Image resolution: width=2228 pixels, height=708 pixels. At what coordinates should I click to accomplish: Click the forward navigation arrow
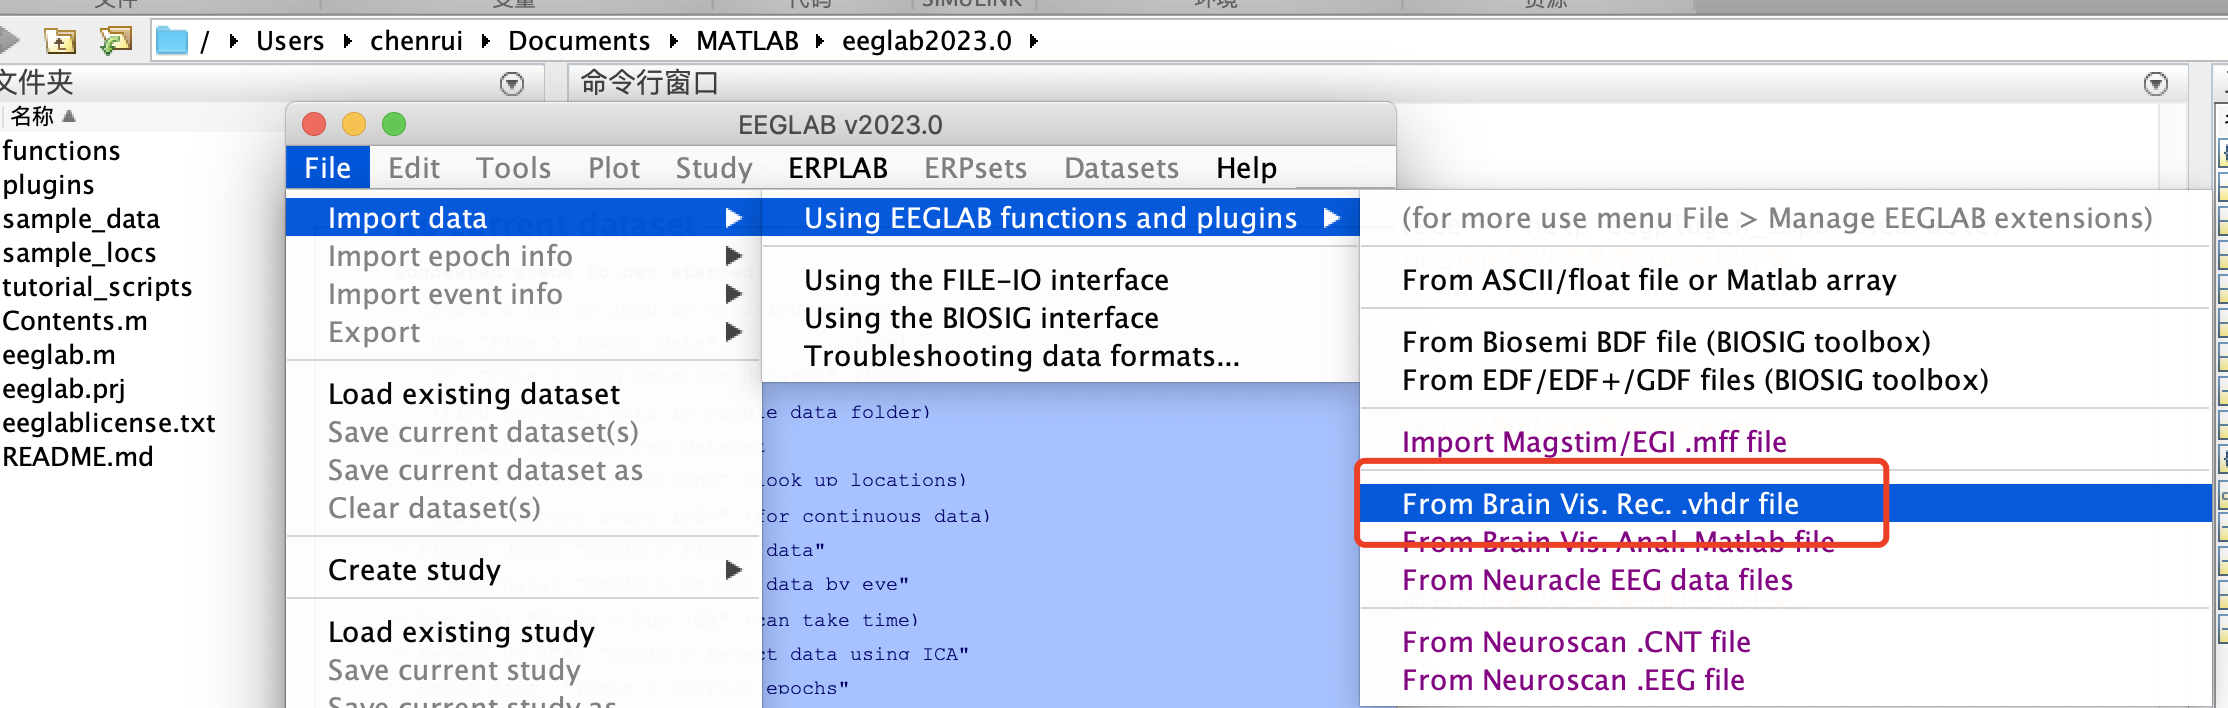click(x=10, y=41)
